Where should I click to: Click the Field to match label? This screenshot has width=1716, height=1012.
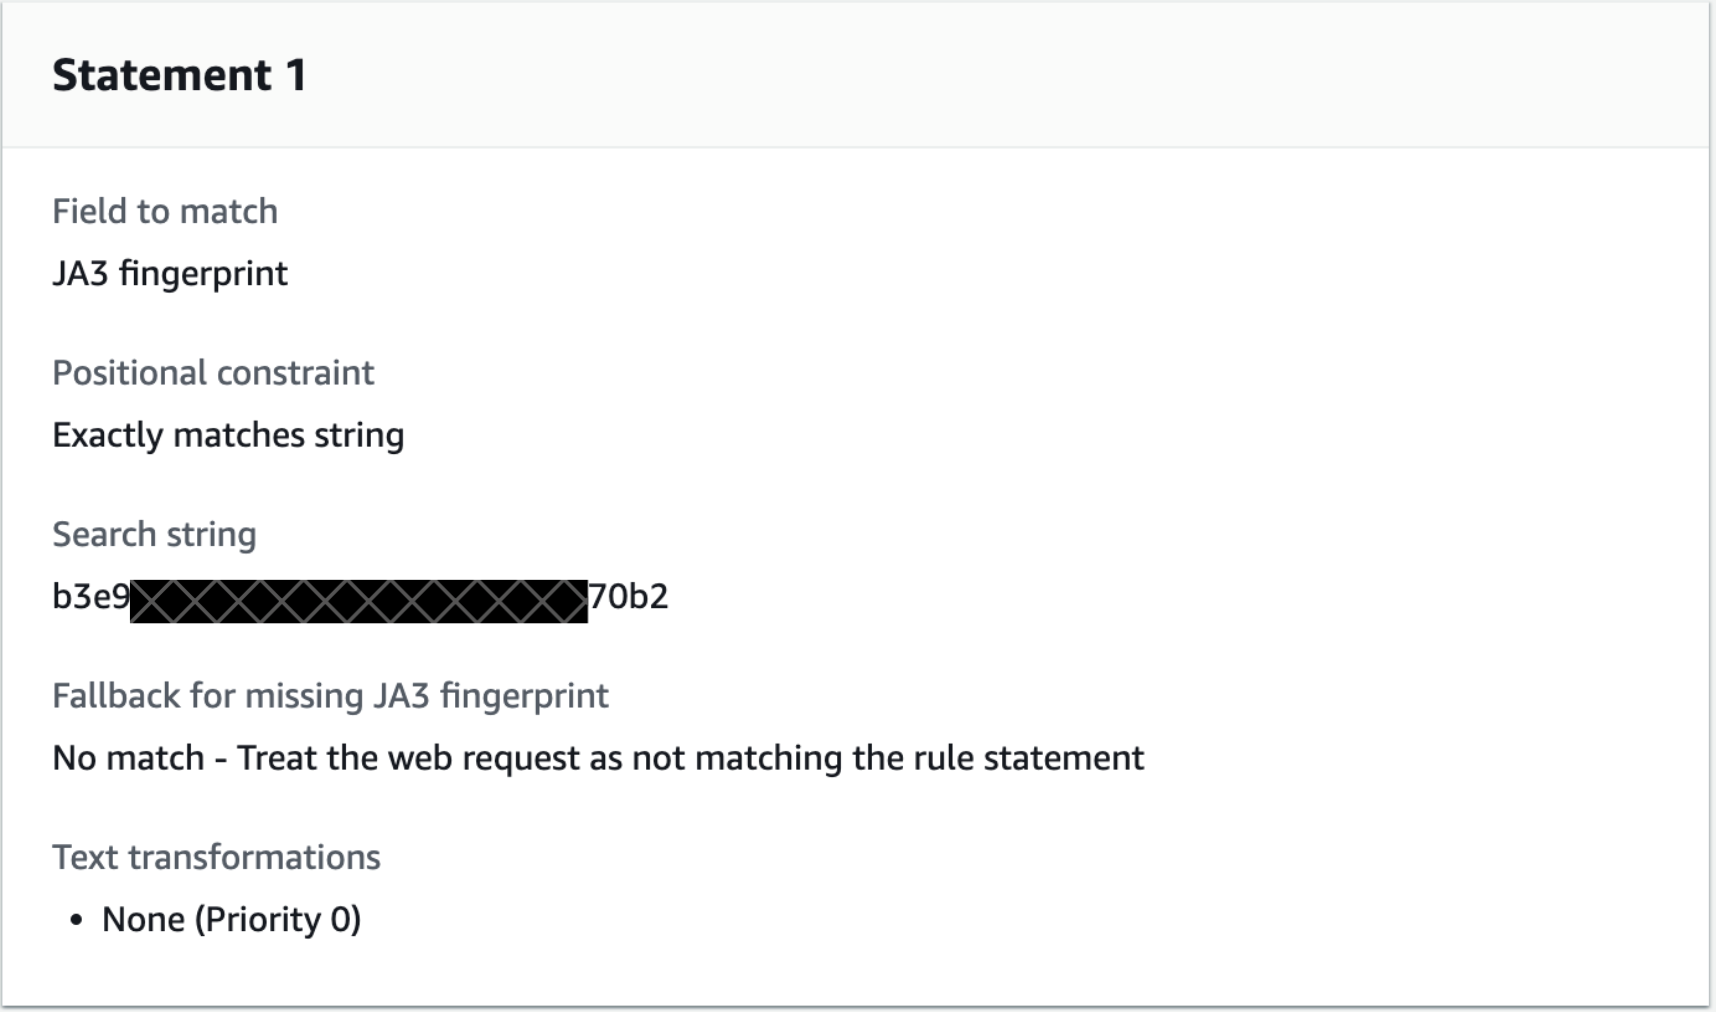click(164, 210)
